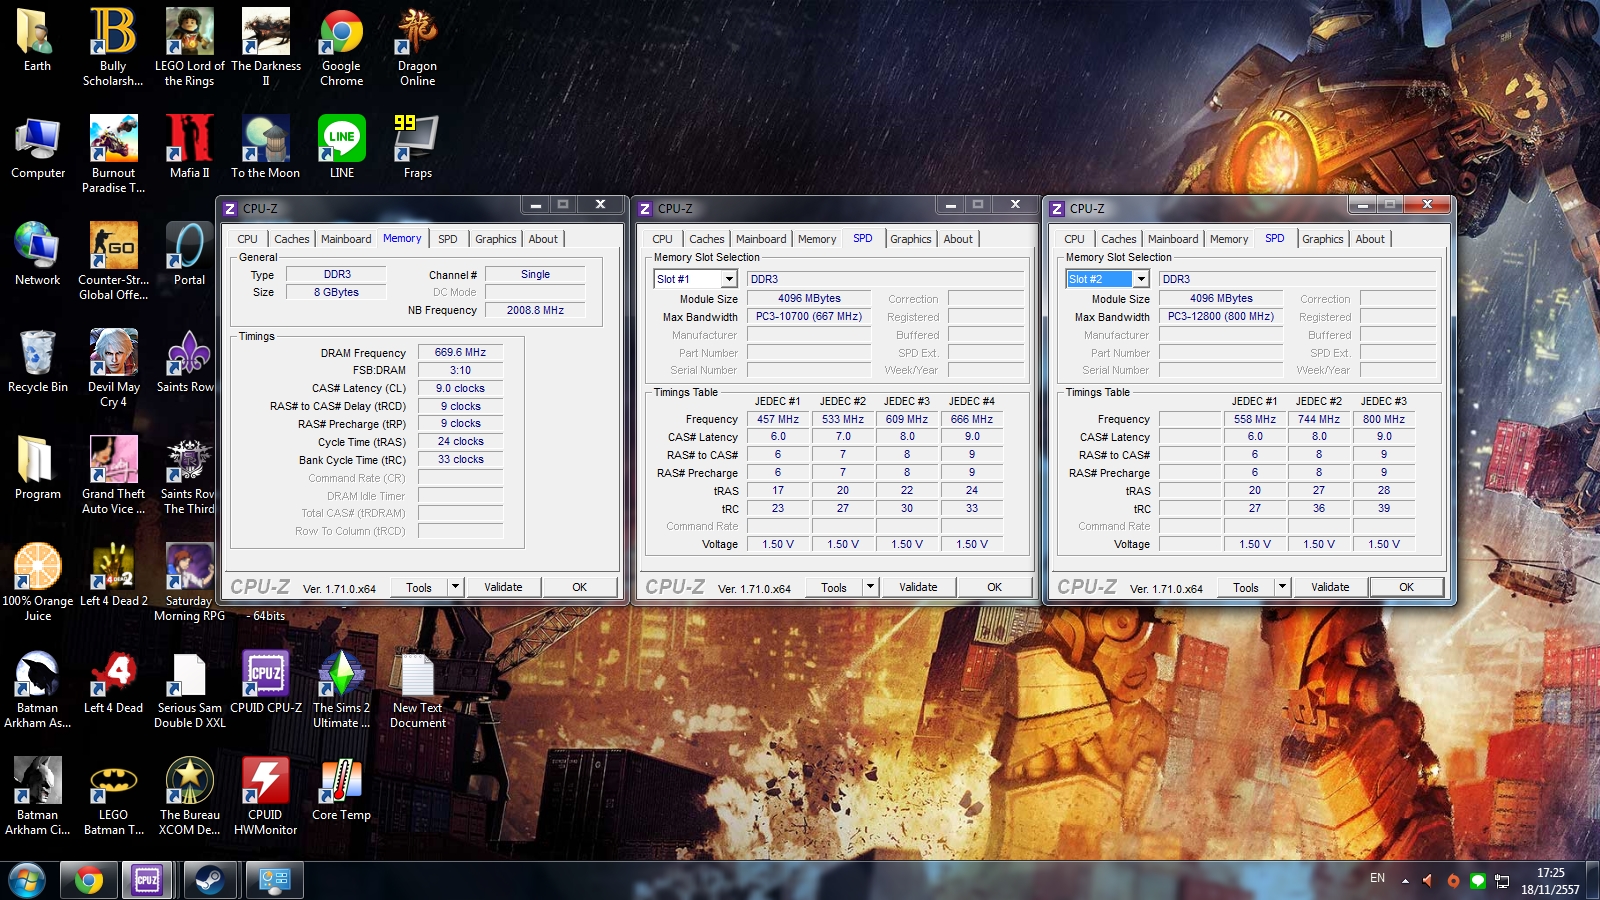The height and width of the screenshot is (900, 1600).
Task: Select the Serious Sam Double D XXL icon
Action: click(189, 689)
